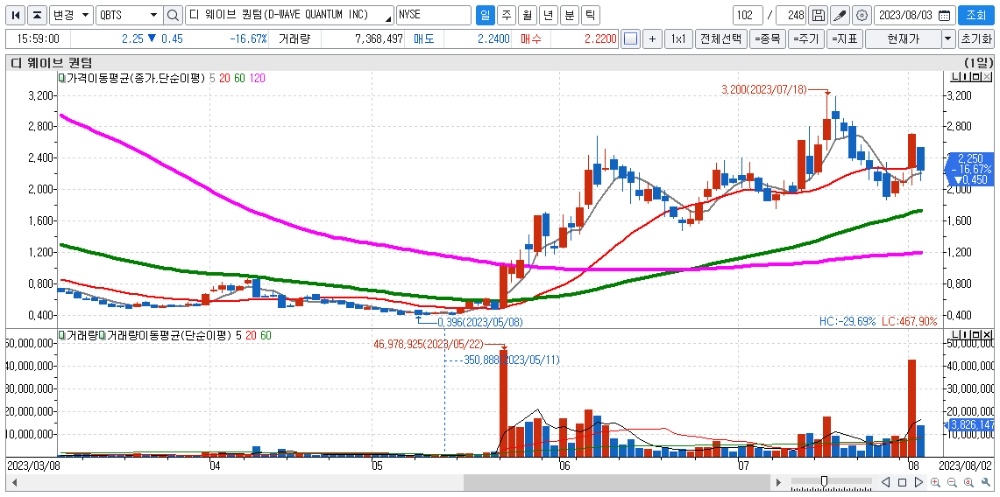Open the 변경 dropdown
The height and width of the screenshot is (497, 1000).
[71, 15]
